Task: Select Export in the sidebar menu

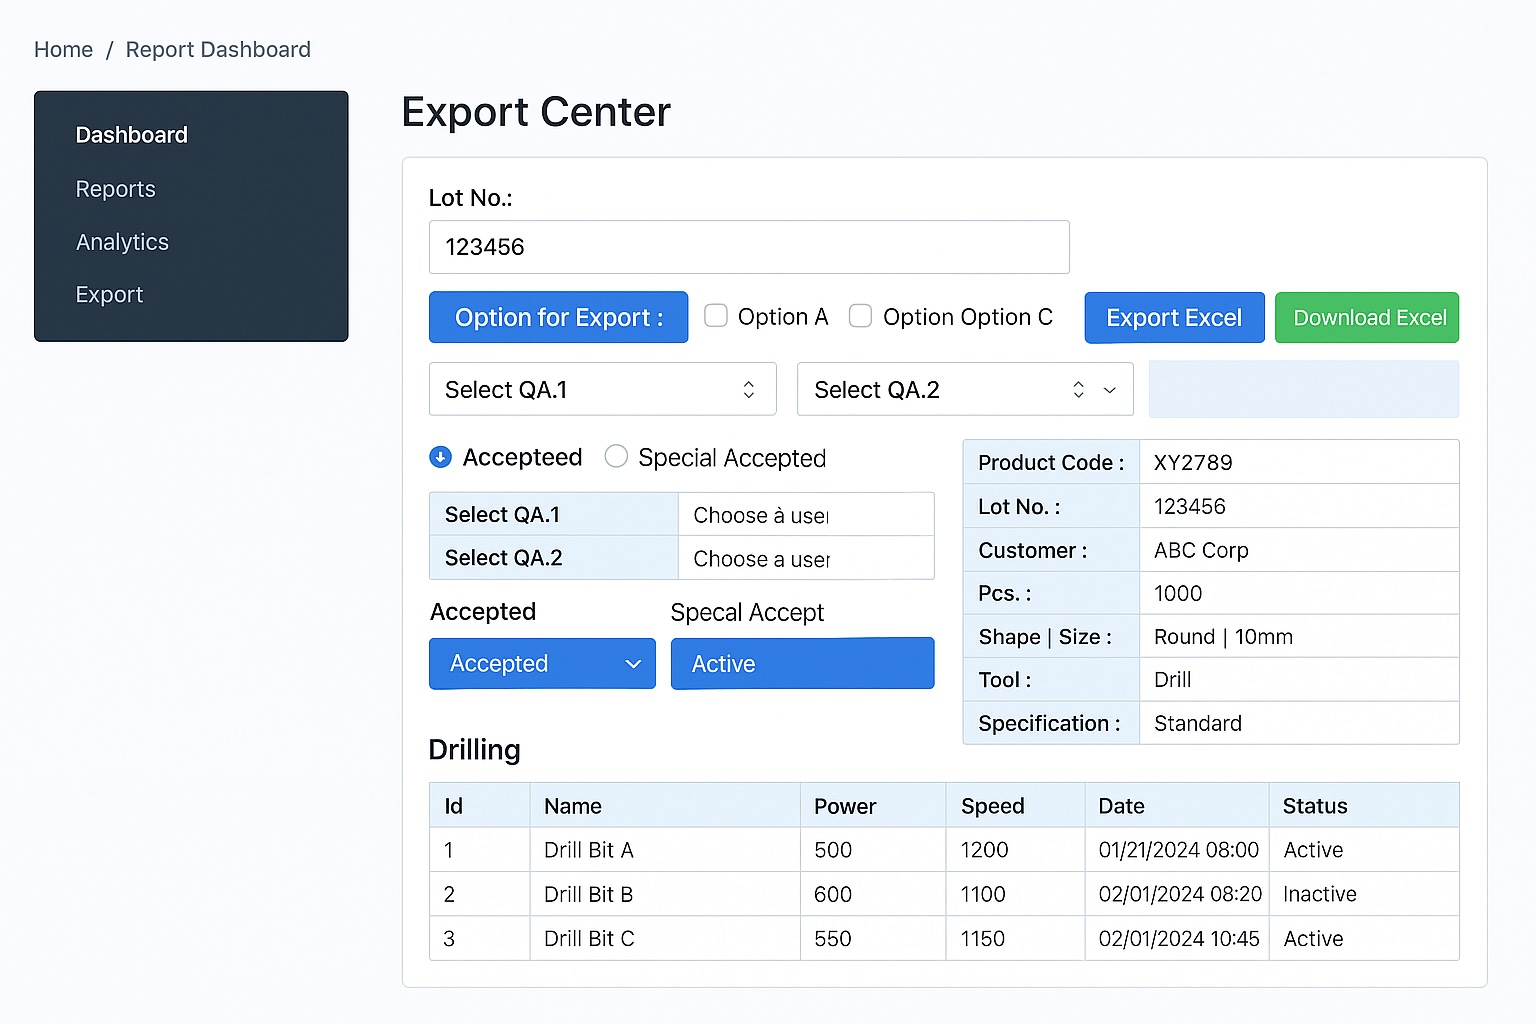Action: pos(110,295)
